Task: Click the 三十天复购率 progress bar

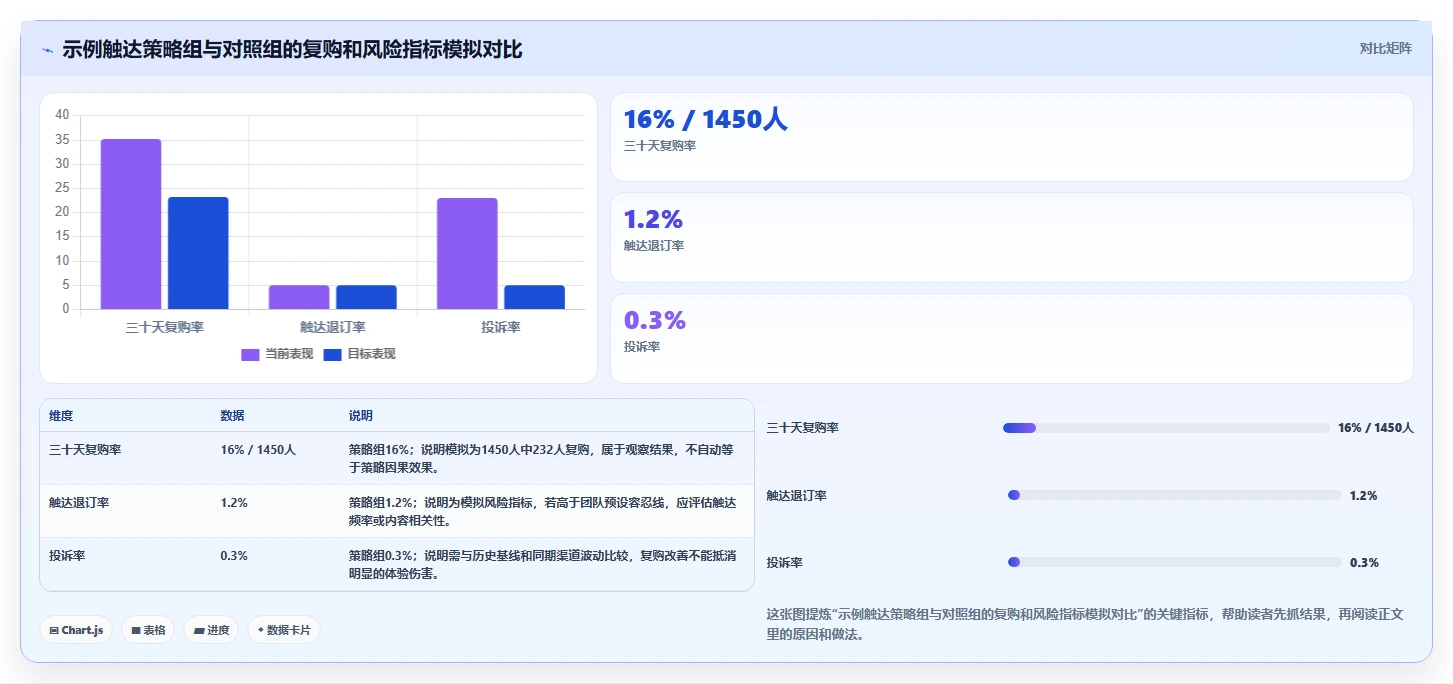Action: click(1166, 428)
